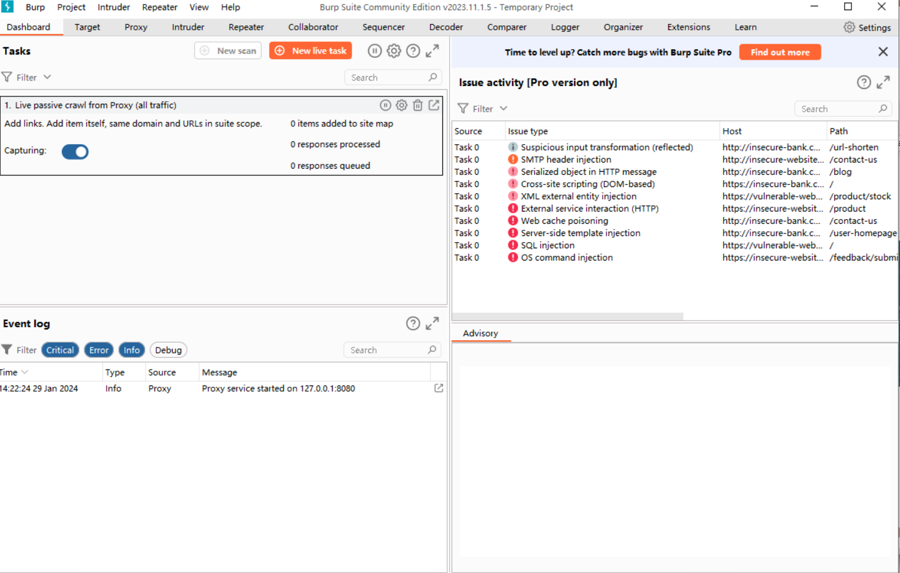Screen dimensions: 900x573
Task: Switch to the Repeater tab
Action: pyautogui.click(x=246, y=27)
